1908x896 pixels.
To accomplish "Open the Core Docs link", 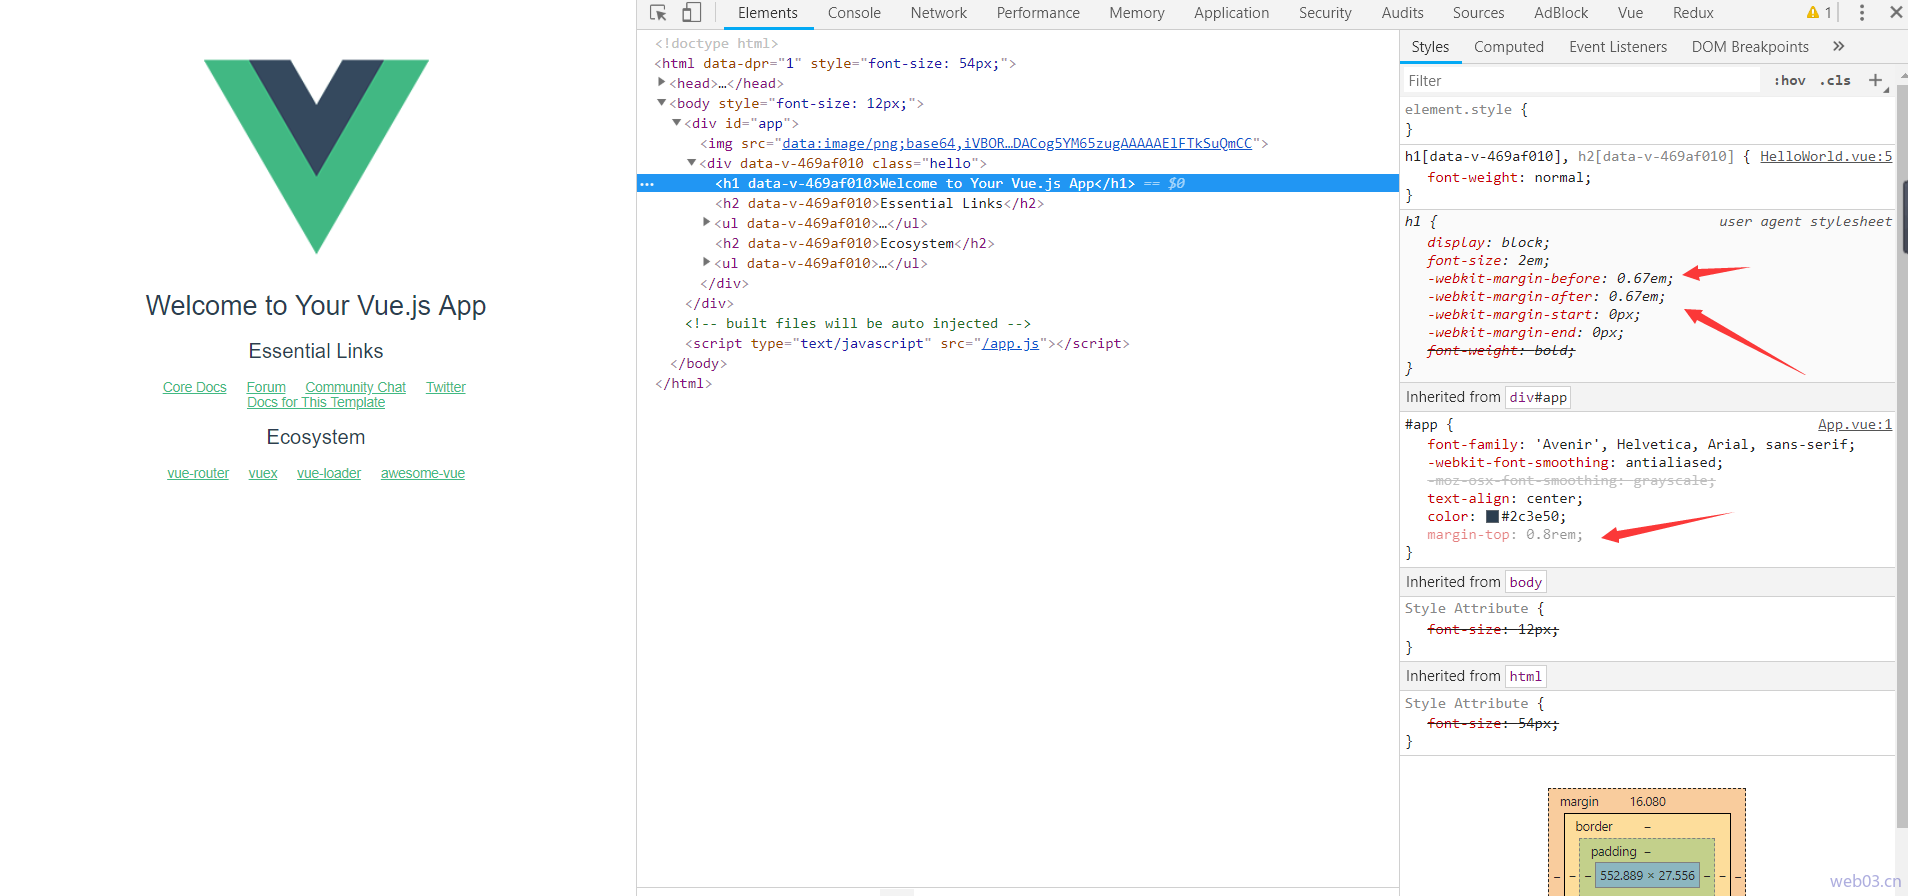I will point(195,387).
